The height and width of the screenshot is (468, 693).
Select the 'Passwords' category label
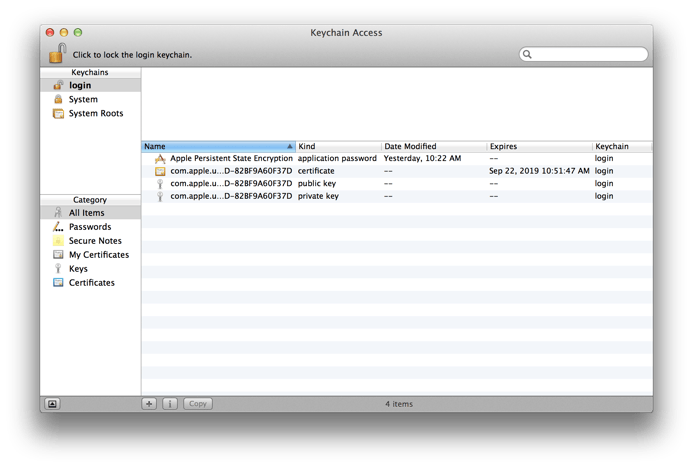click(x=90, y=227)
